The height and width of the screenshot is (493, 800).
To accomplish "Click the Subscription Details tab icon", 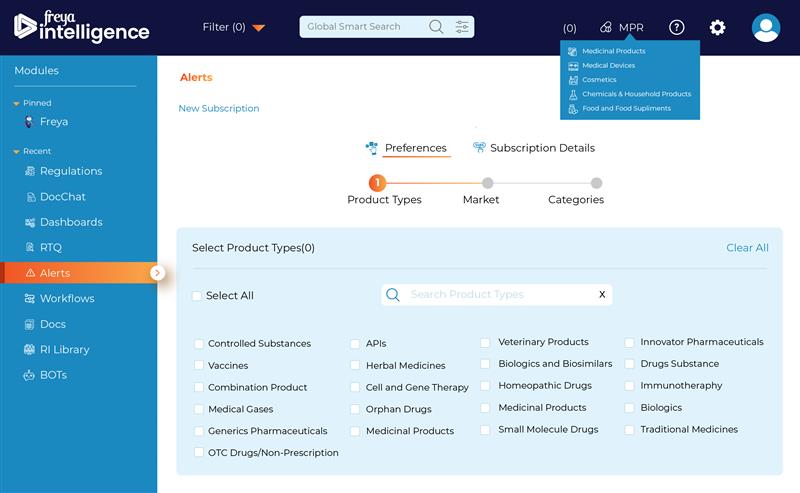I will (x=479, y=147).
